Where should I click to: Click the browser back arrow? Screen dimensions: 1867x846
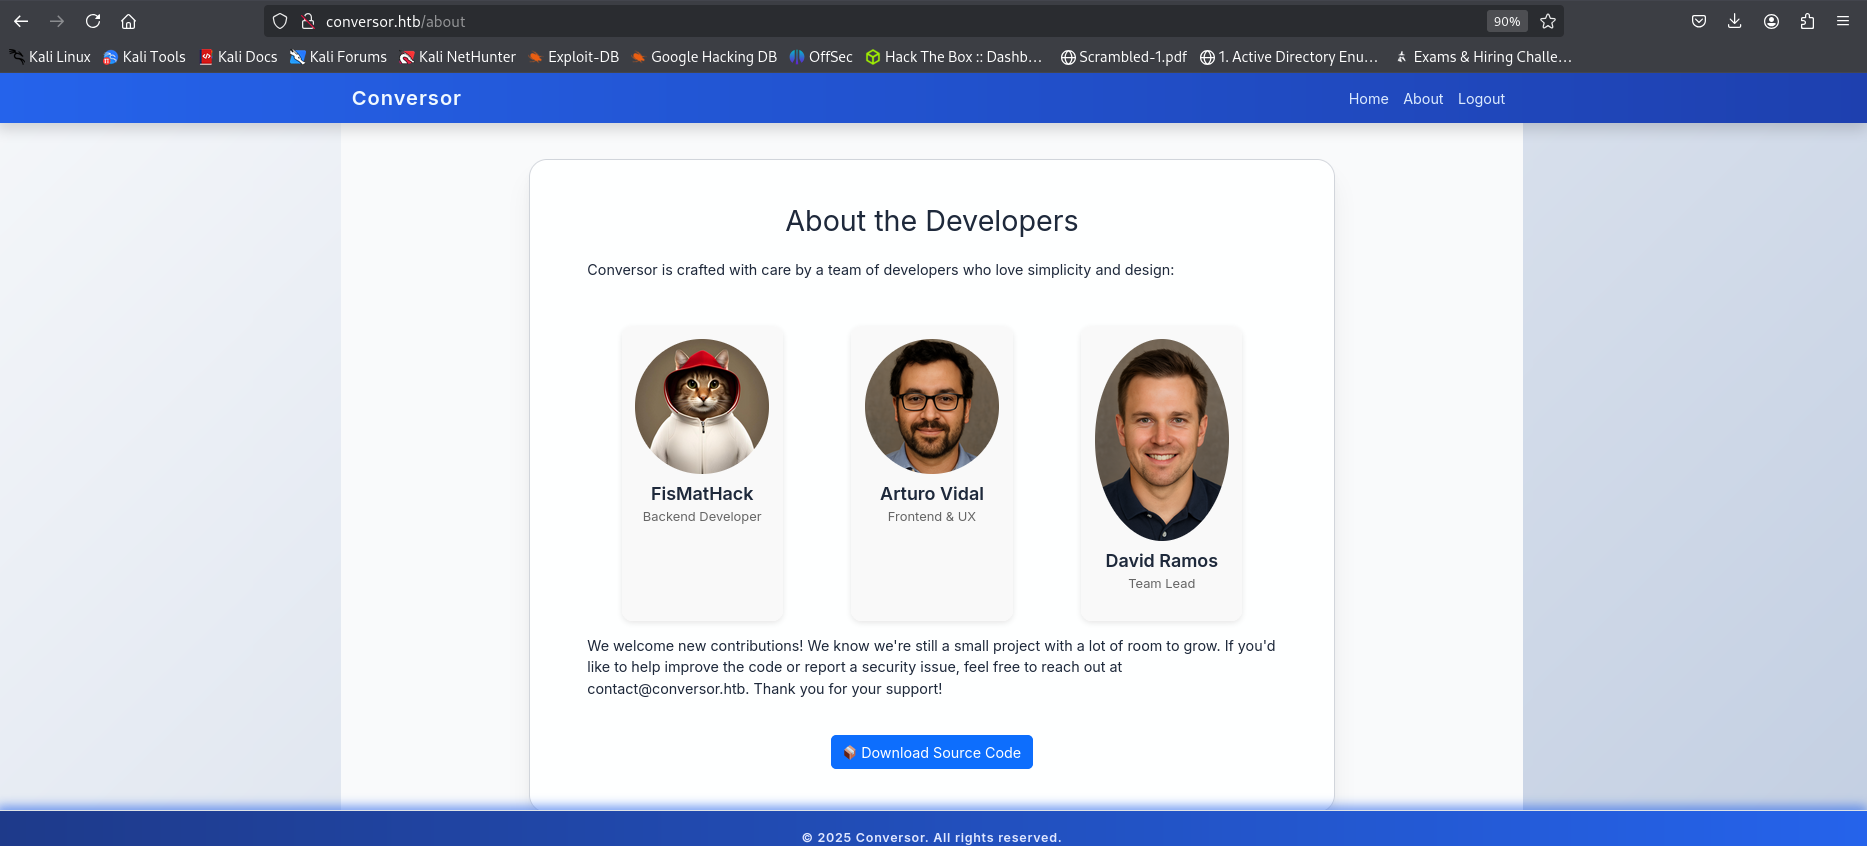tap(21, 21)
